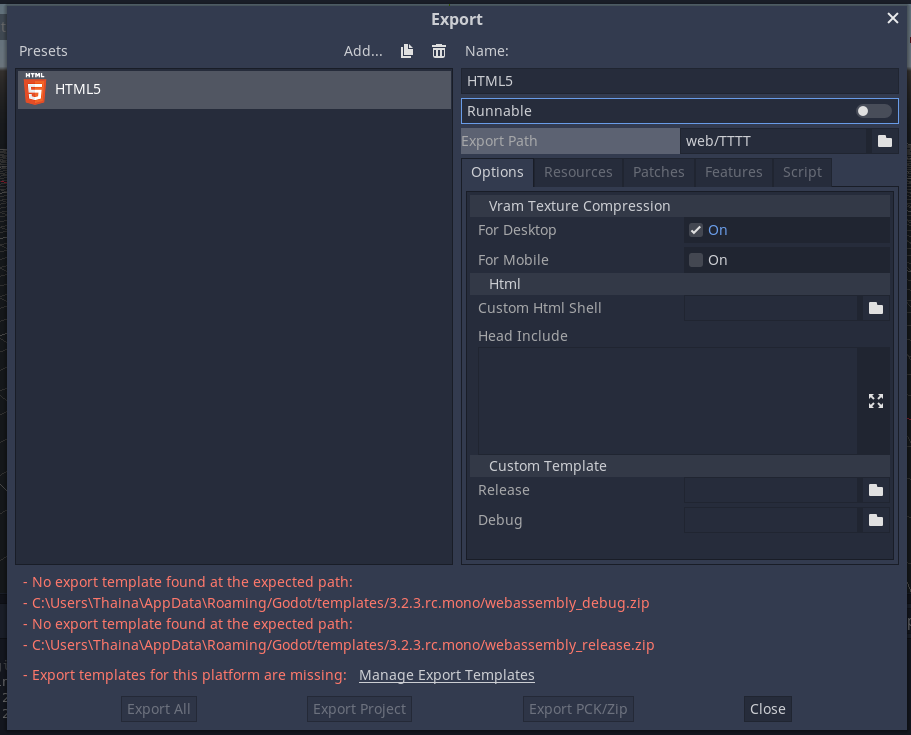
Task: Click Manage Export Templates link
Action: [x=446, y=674]
